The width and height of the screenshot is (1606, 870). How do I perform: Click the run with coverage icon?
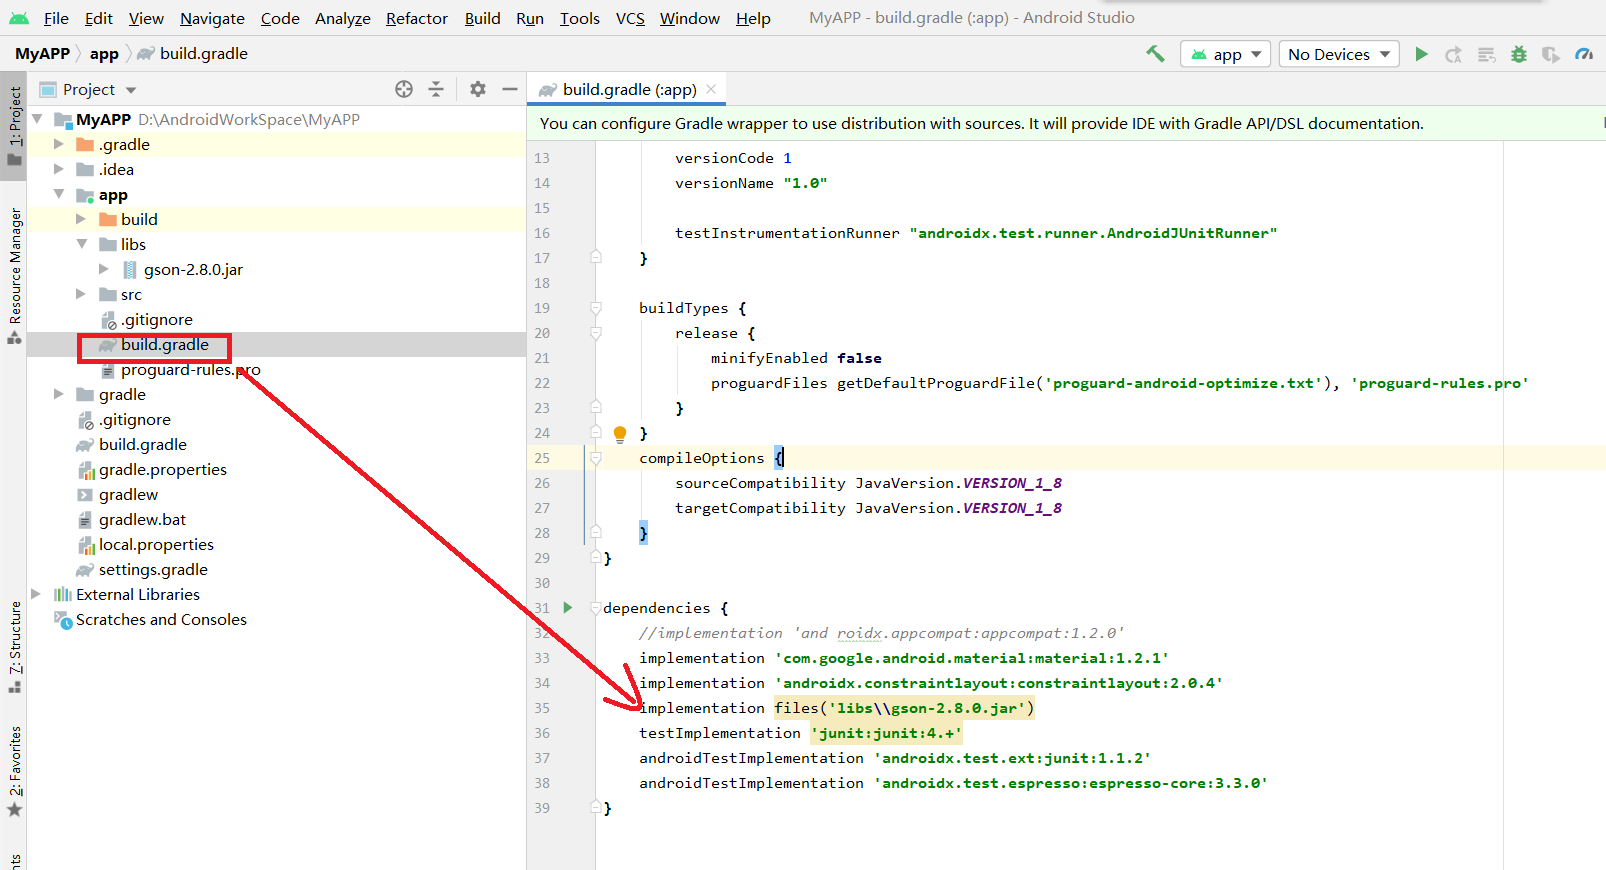[1551, 54]
